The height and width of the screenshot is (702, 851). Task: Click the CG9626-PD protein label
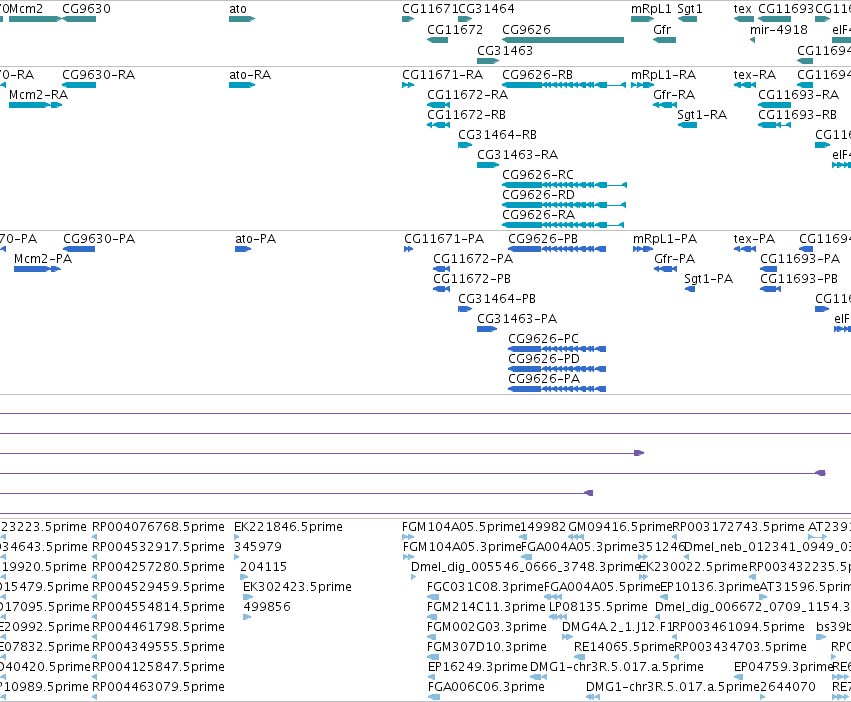[544, 359]
